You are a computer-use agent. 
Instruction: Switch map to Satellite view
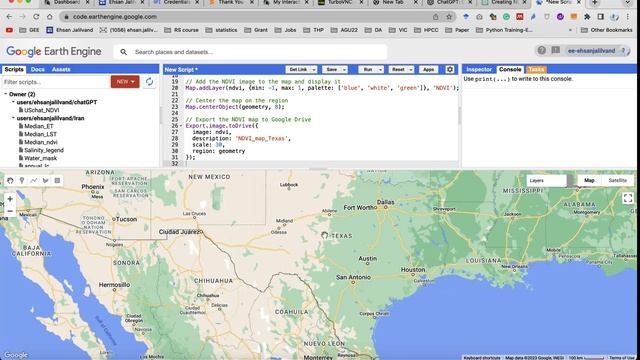tap(617, 180)
